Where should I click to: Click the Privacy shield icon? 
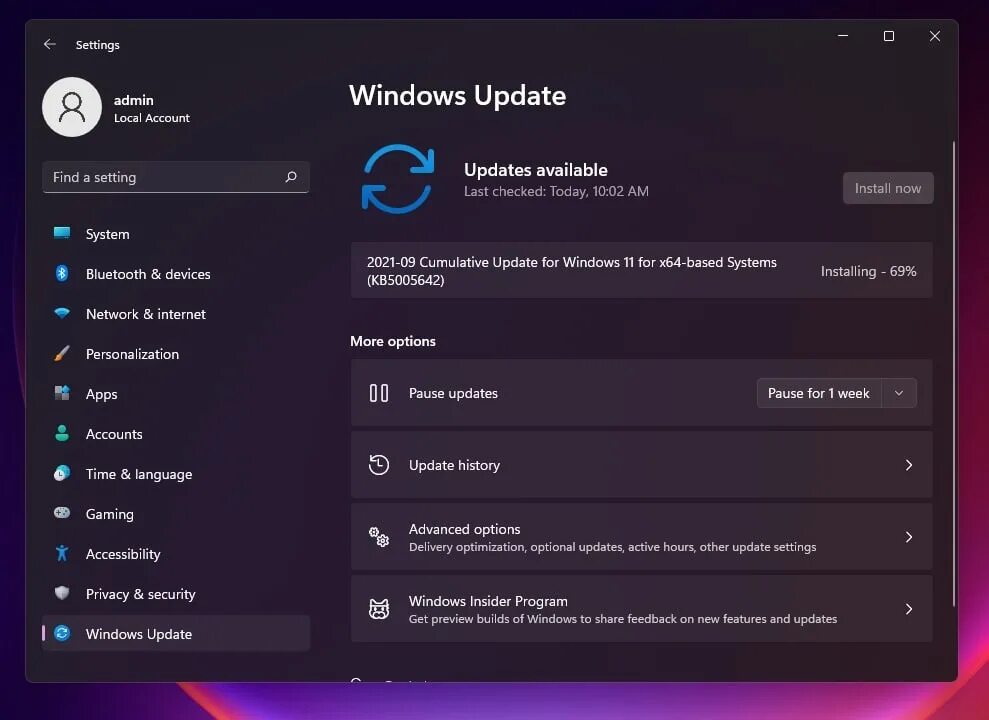tap(62, 593)
